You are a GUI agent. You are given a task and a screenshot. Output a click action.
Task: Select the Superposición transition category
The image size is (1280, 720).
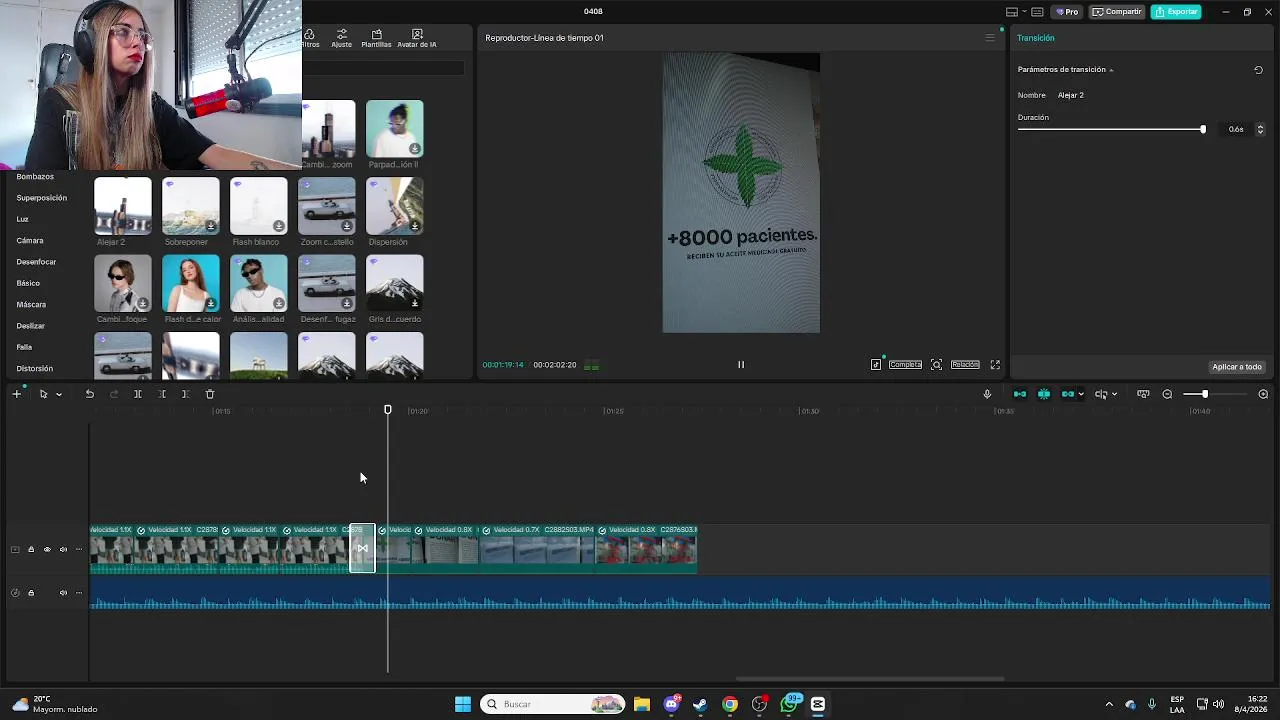[x=41, y=198]
